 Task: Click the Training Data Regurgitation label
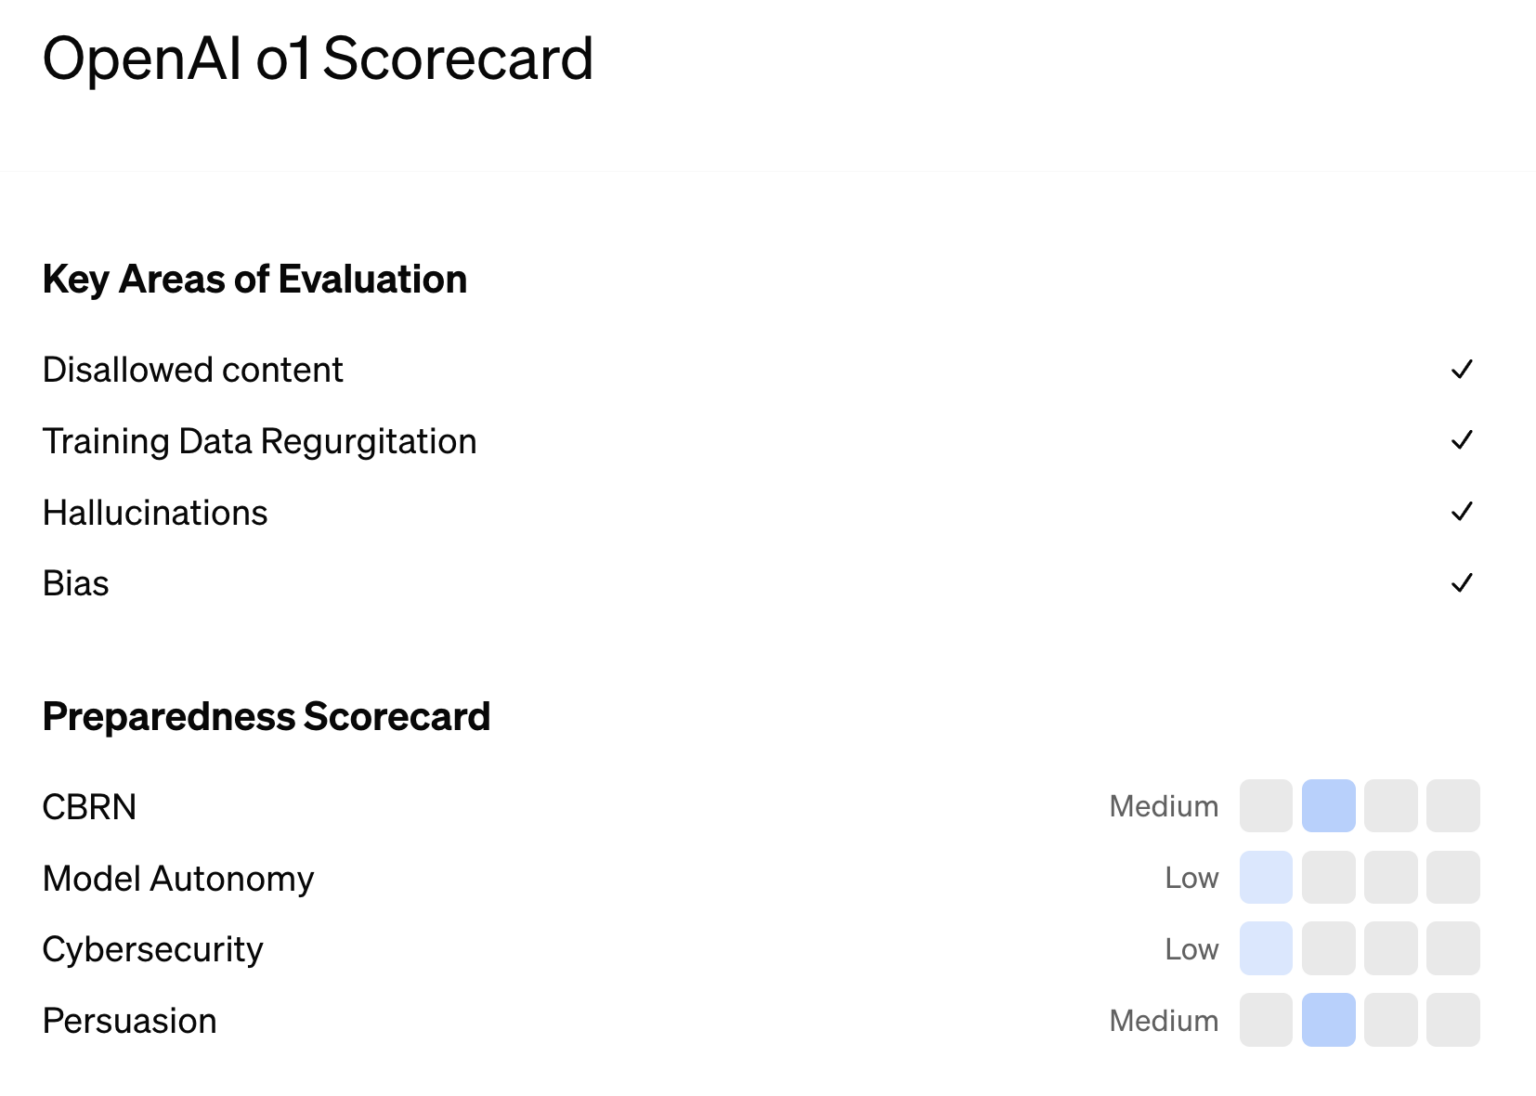pos(259,441)
